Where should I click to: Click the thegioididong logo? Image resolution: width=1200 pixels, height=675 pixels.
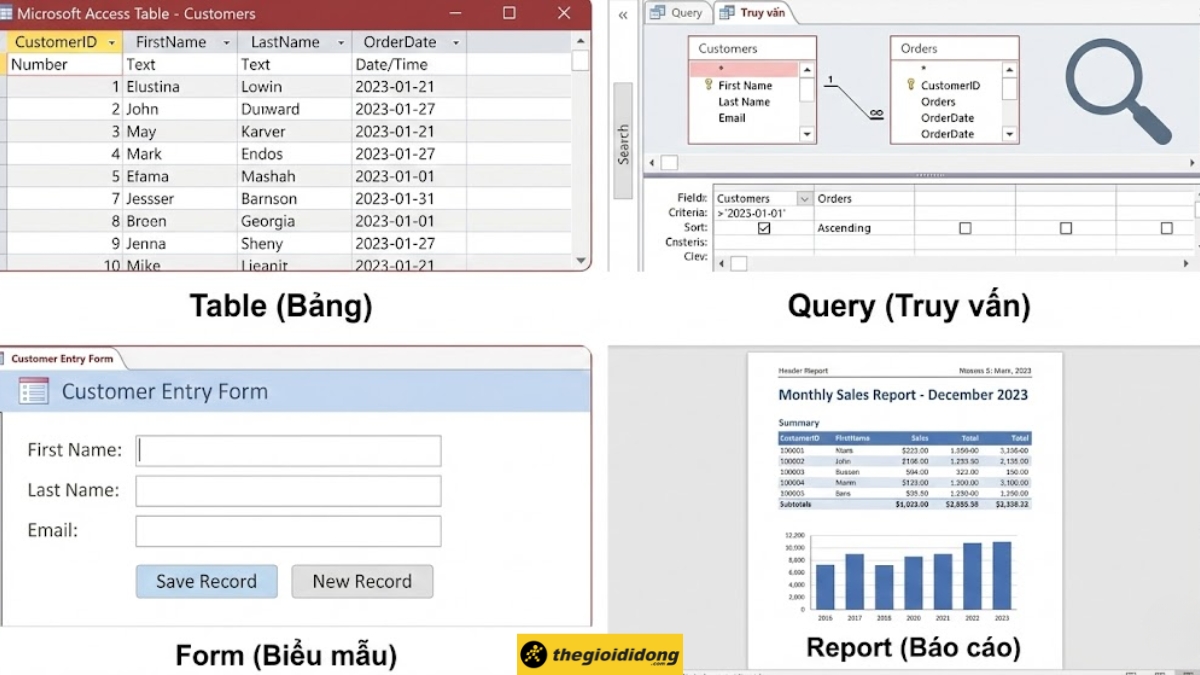click(x=599, y=654)
